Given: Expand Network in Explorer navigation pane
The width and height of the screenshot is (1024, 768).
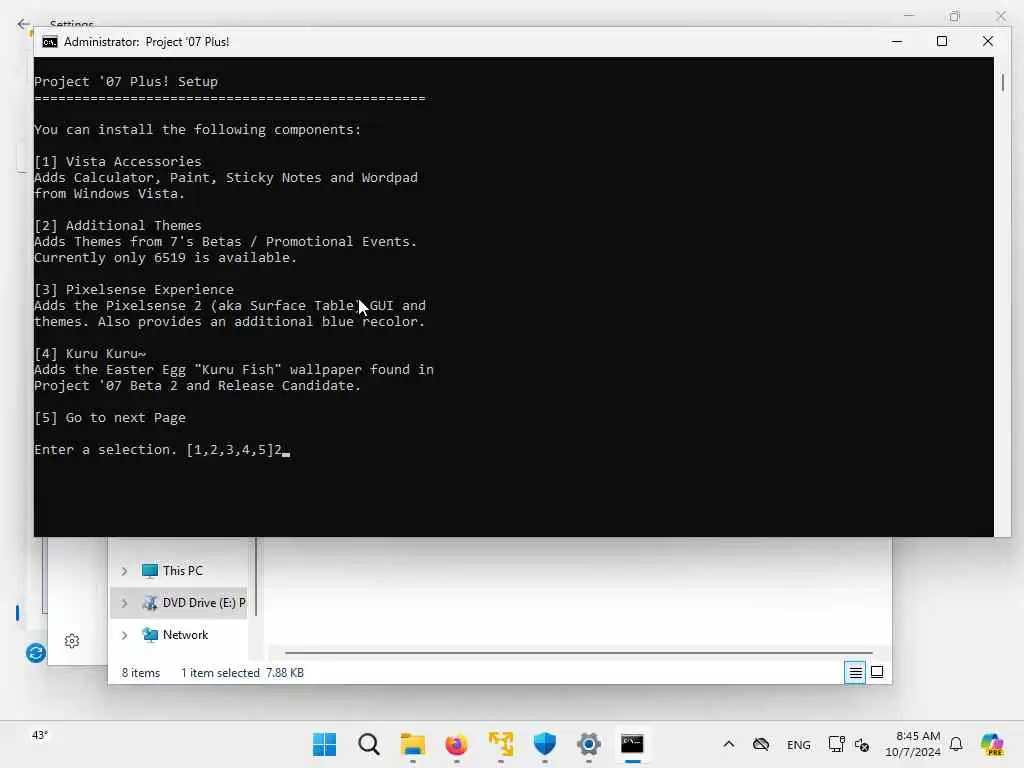Looking at the screenshot, I should 124,635.
